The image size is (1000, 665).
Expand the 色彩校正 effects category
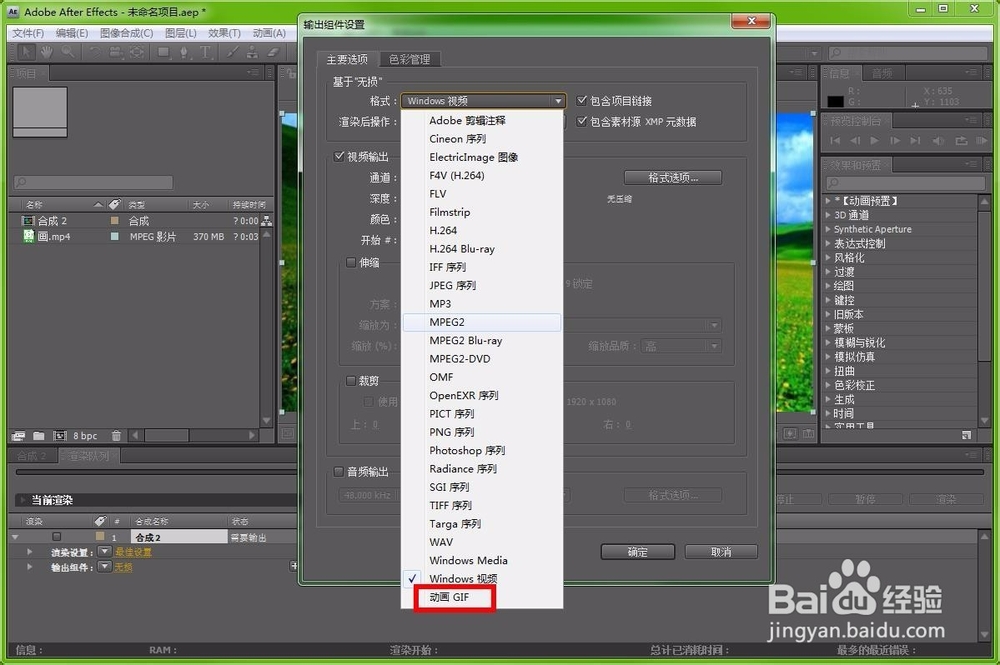click(x=828, y=385)
